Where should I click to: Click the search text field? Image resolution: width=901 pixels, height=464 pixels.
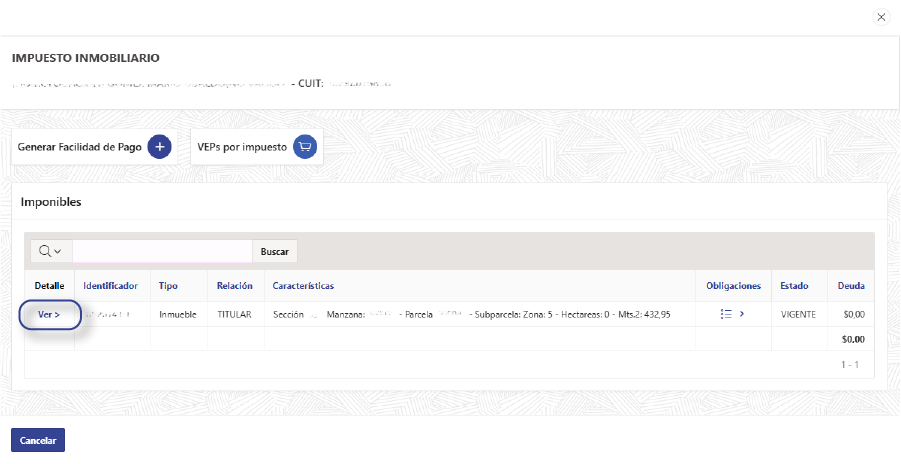click(x=162, y=251)
